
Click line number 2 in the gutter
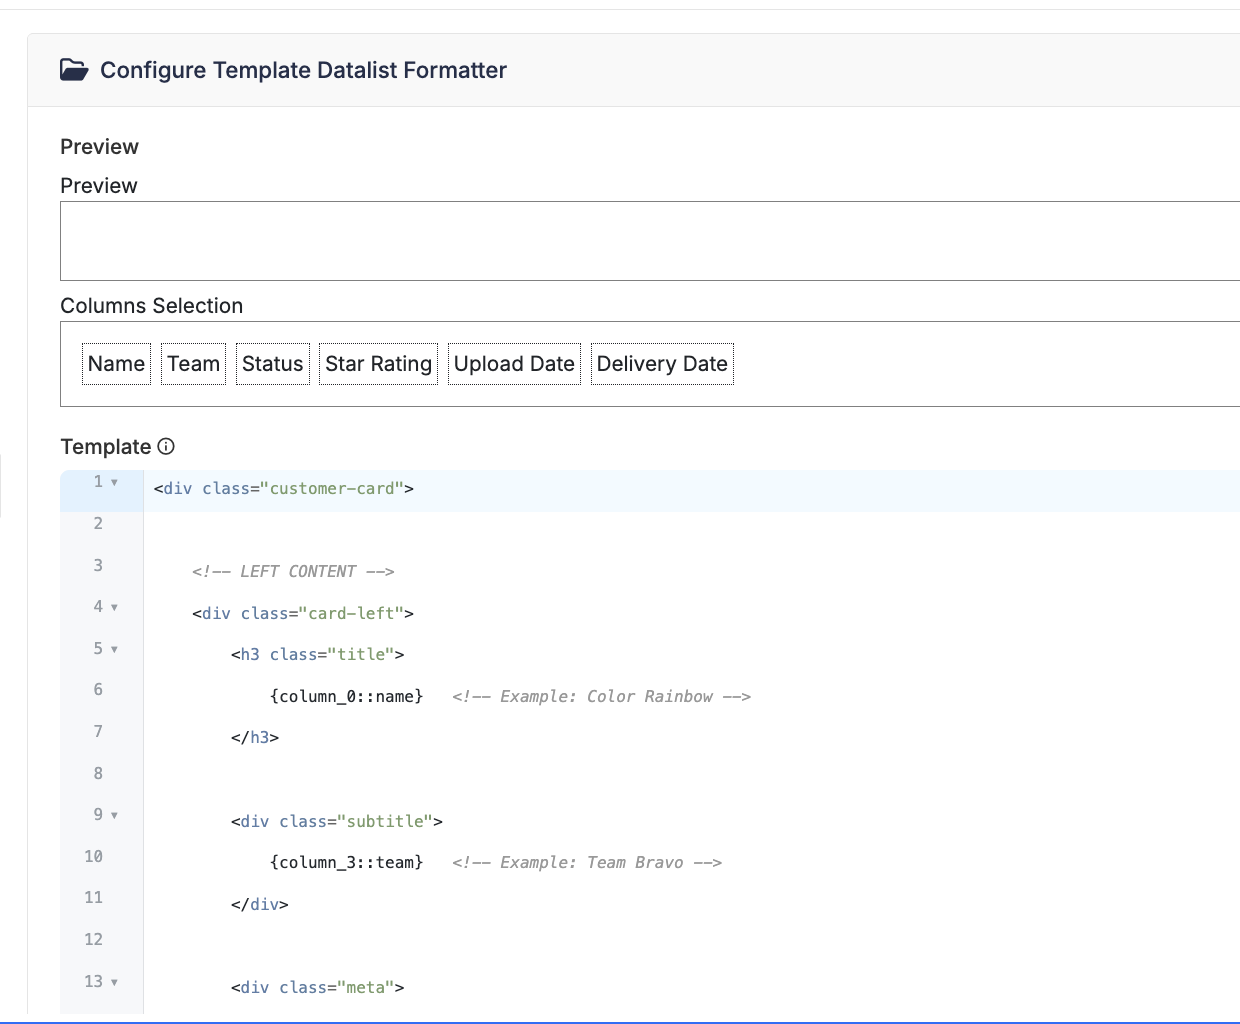point(98,523)
